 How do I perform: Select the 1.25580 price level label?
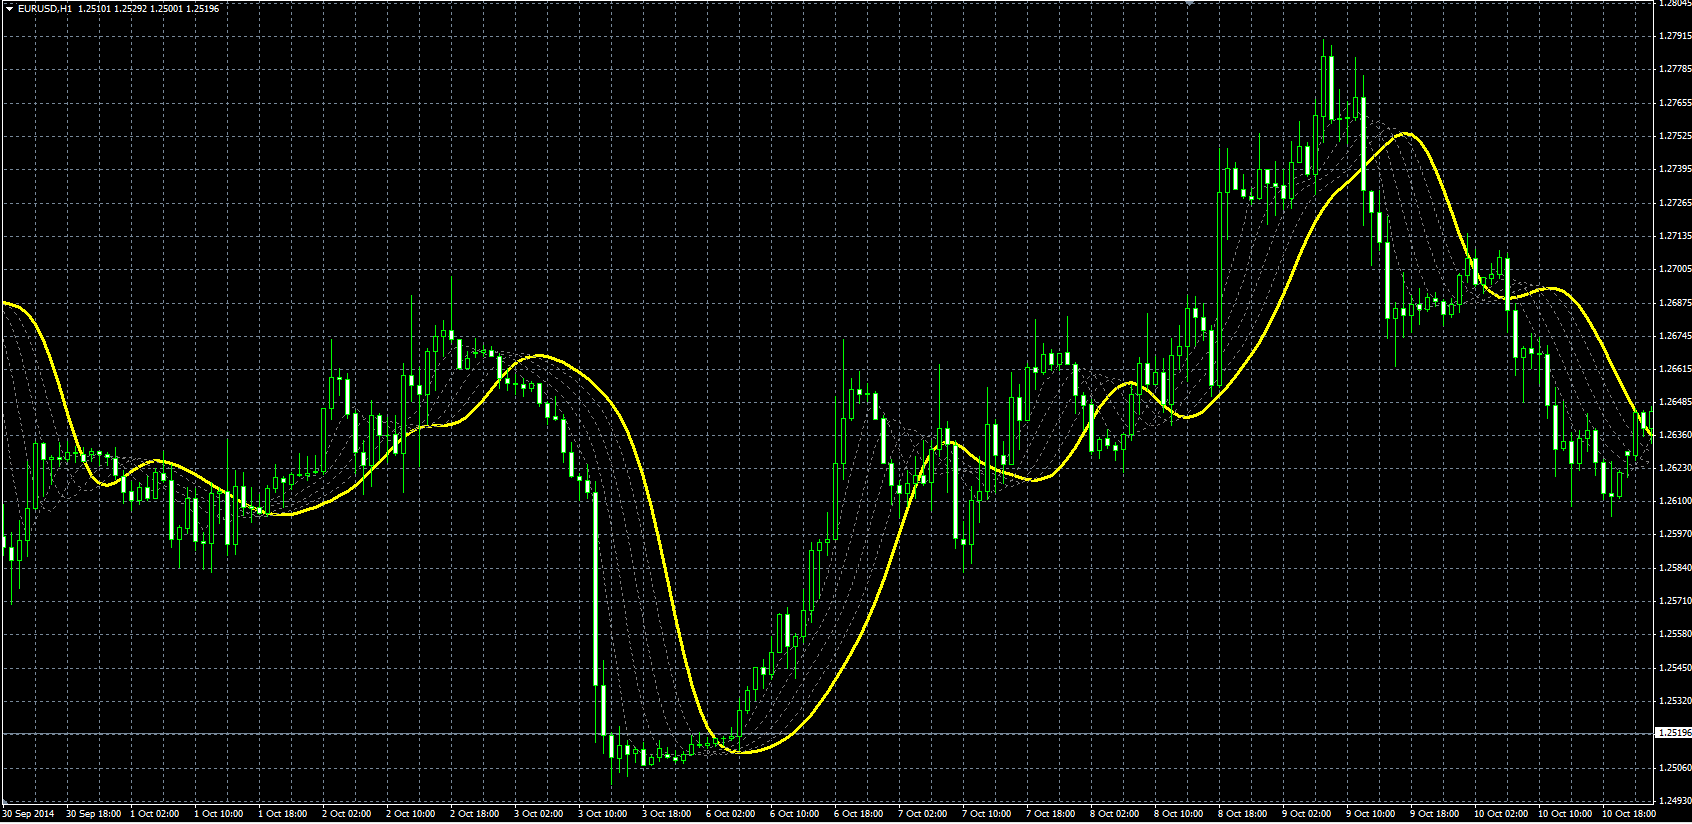tap(1674, 634)
